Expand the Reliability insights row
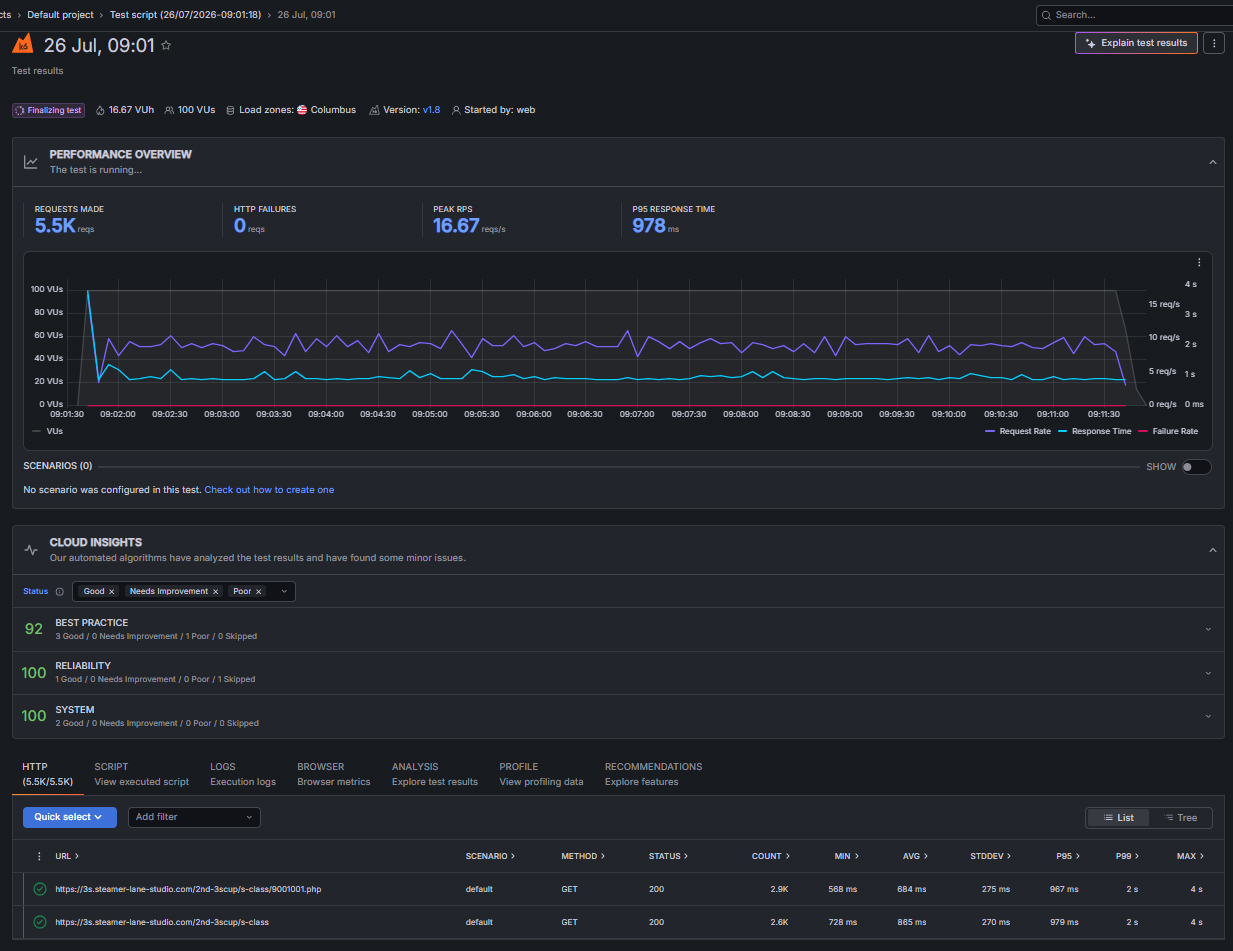This screenshot has height=951, width=1233. point(1208,673)
